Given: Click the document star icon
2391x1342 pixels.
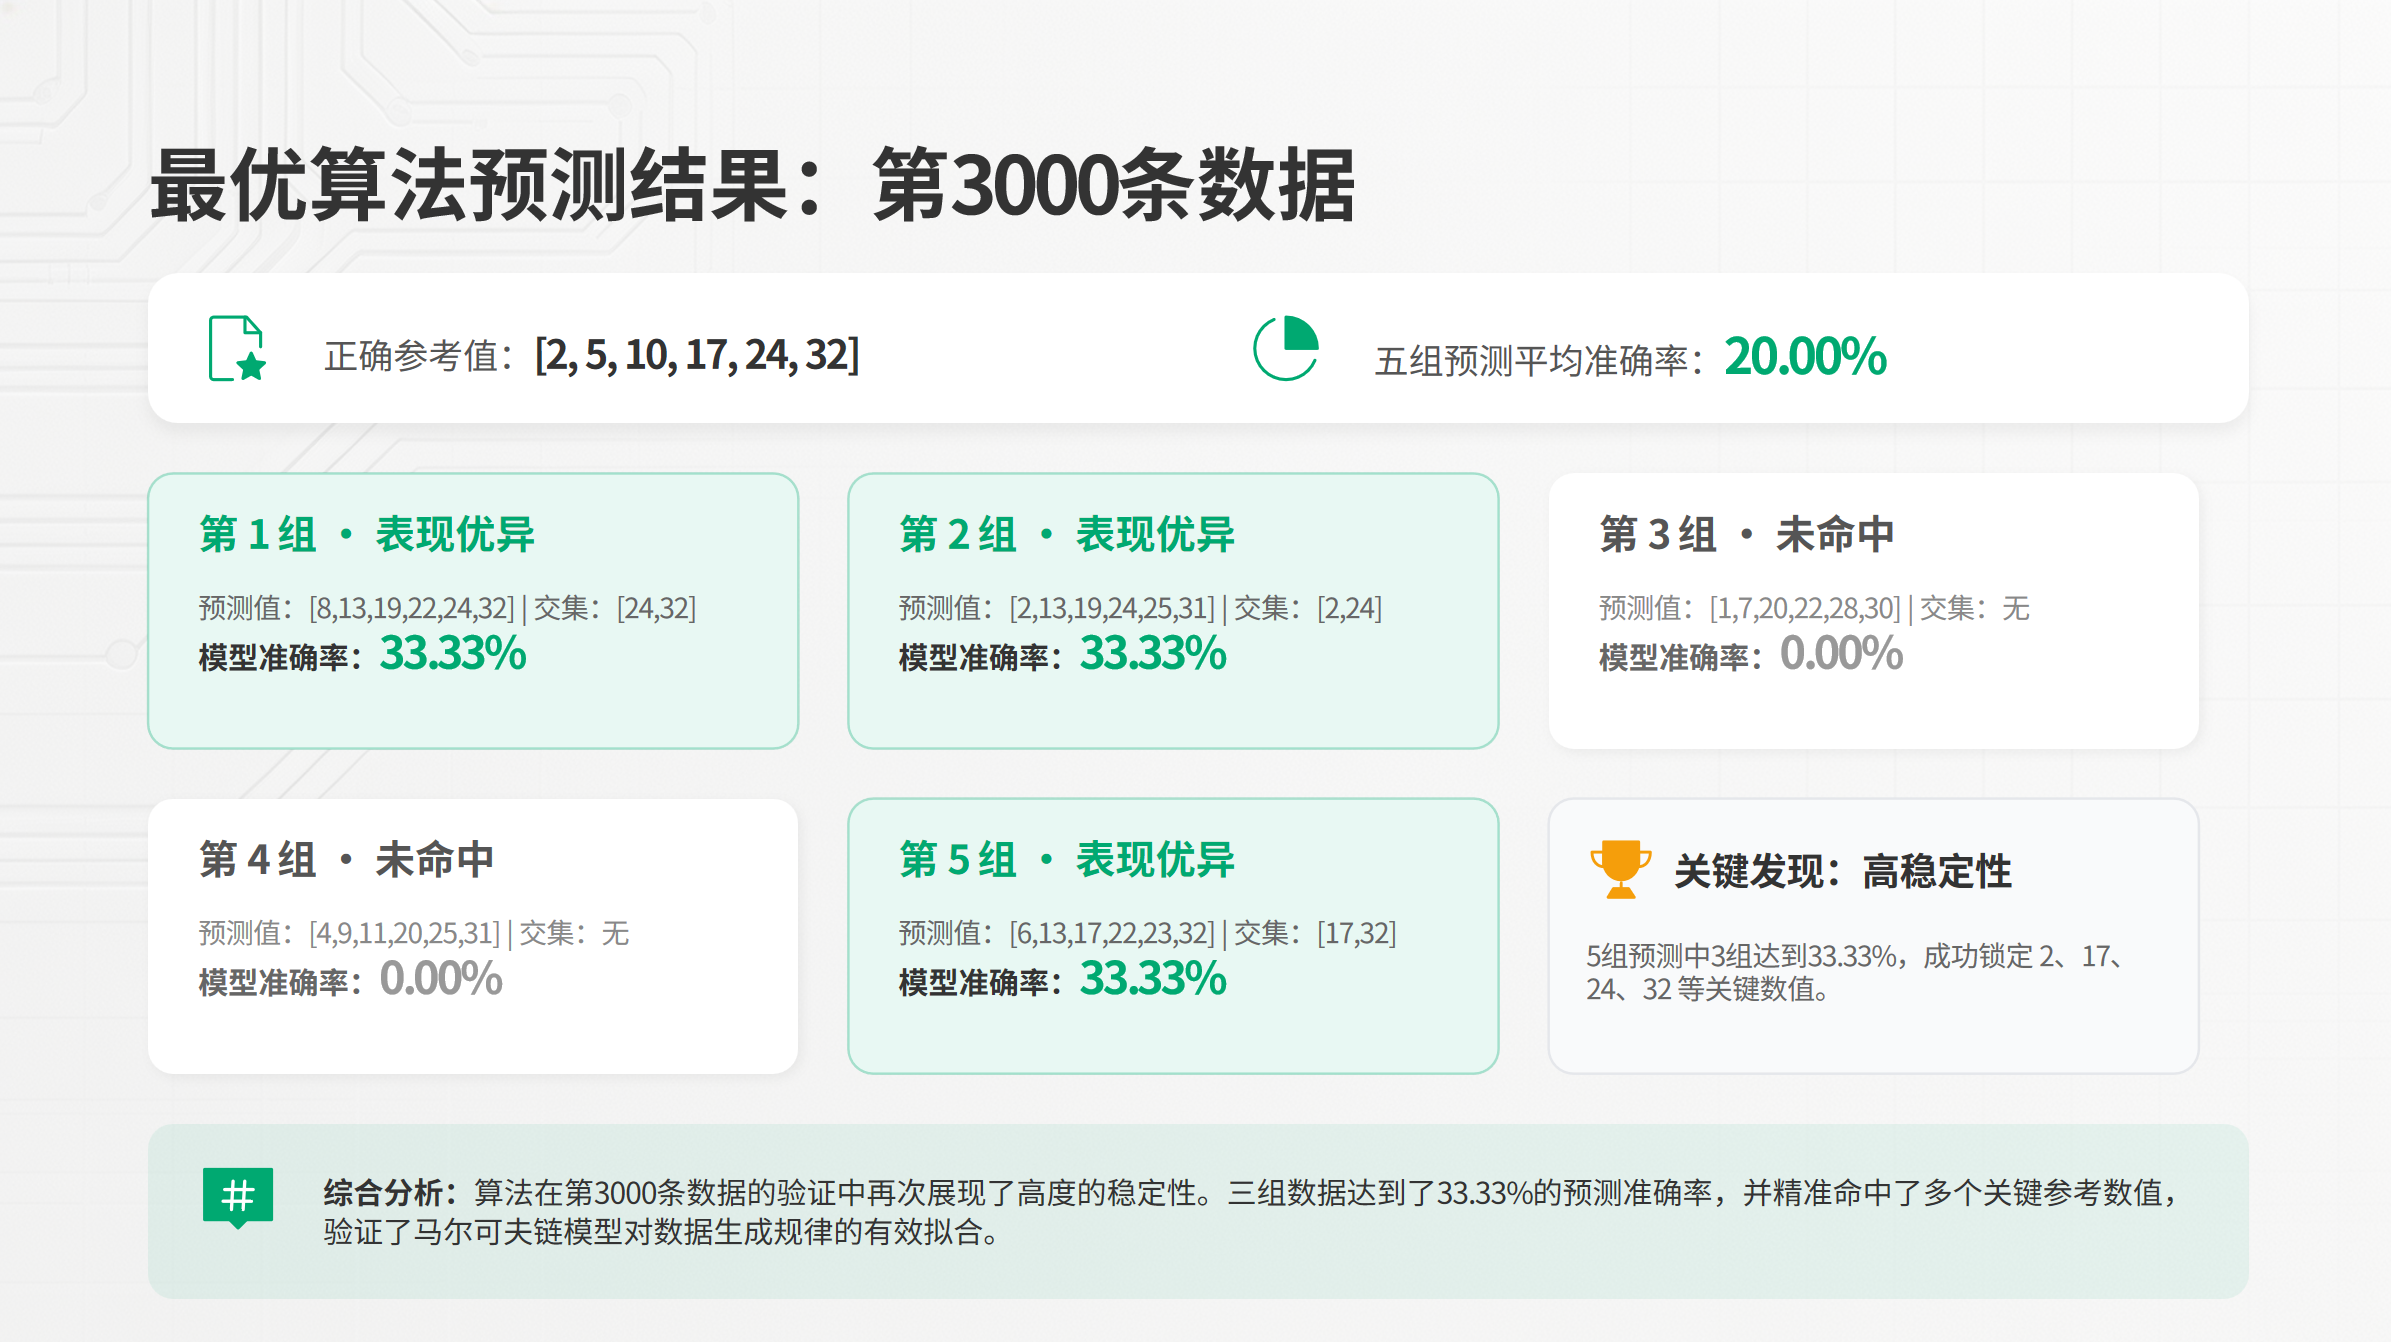Looking at the screenshot, I should click(x=237, y=348).
